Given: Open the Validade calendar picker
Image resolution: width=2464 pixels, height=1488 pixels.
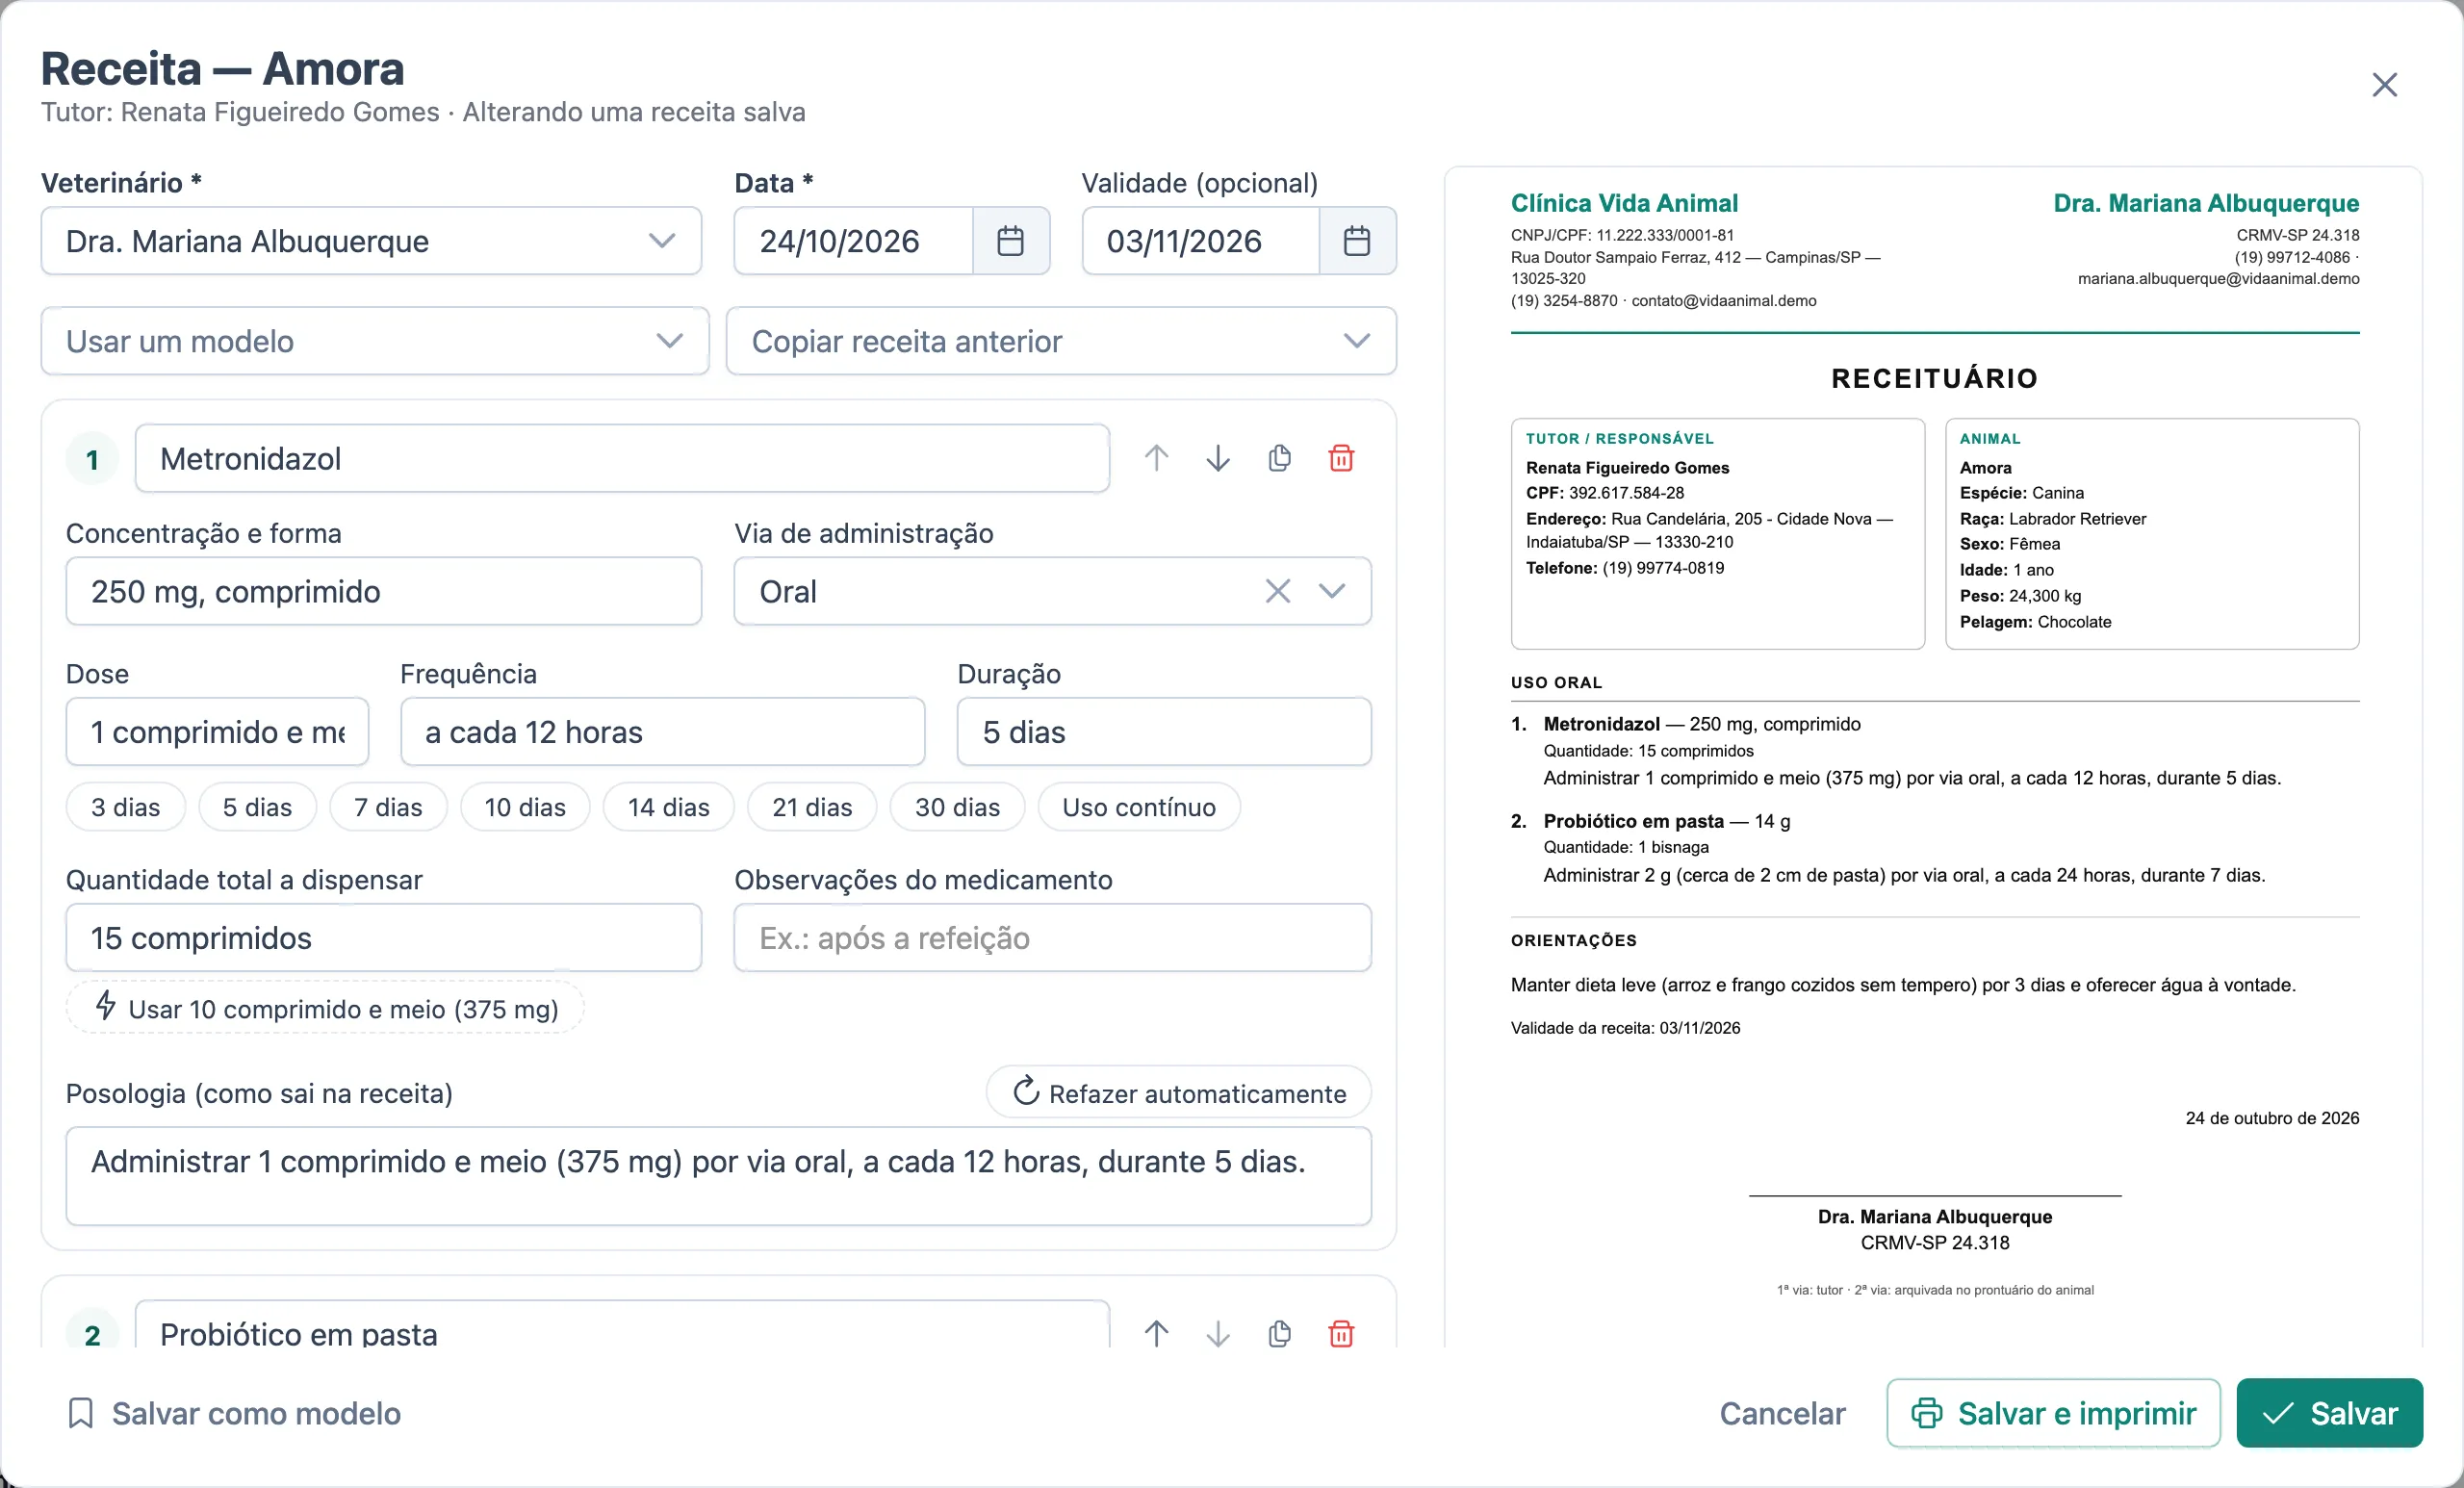Looking at the screenshot, I should click(1356, 241).
